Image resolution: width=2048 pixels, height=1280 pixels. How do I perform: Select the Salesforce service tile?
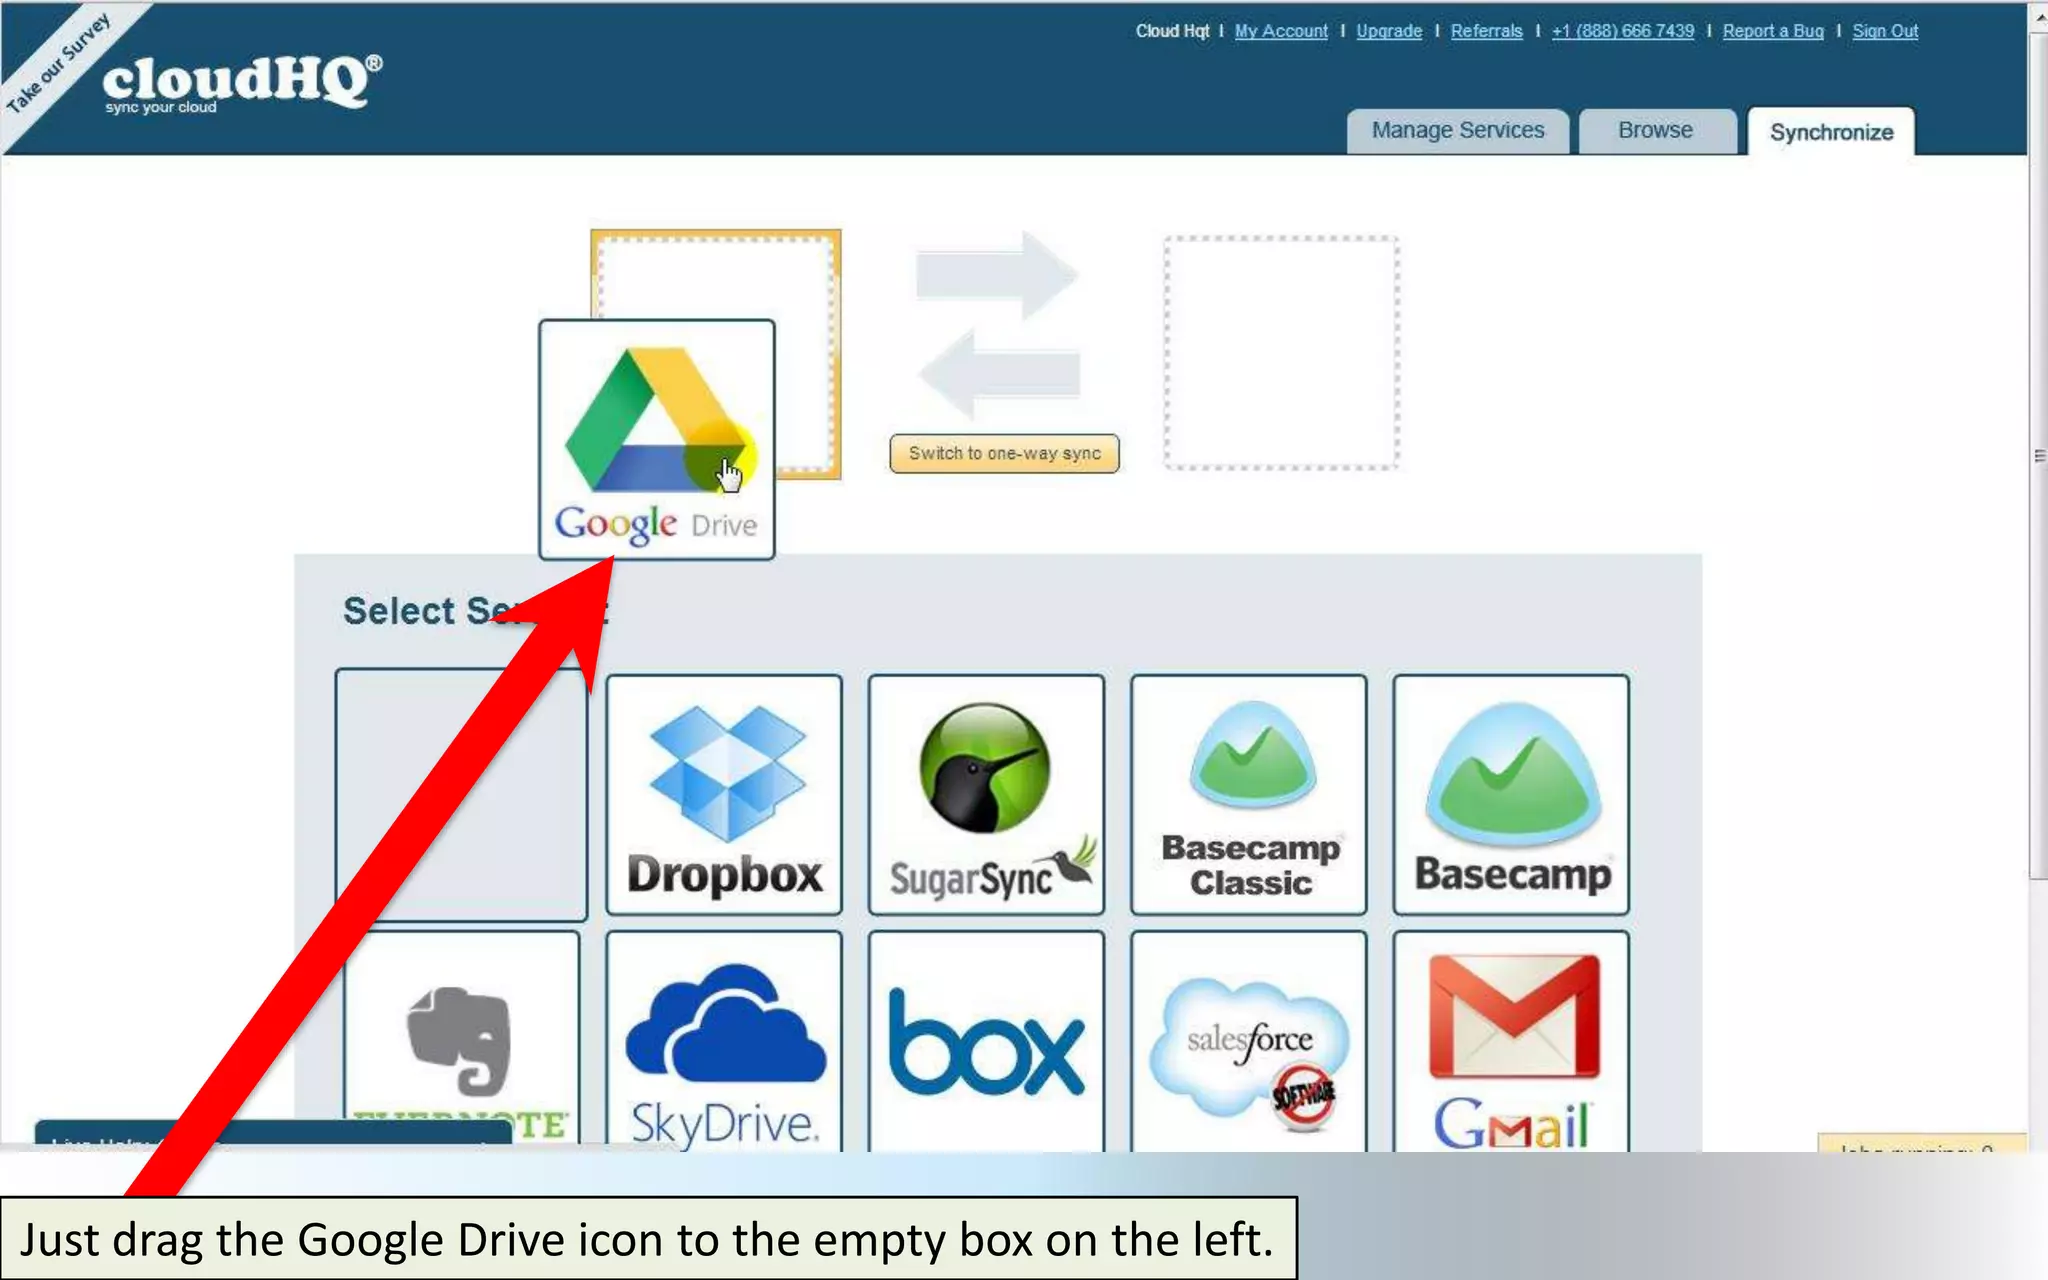click(x=1248, y=1040)
